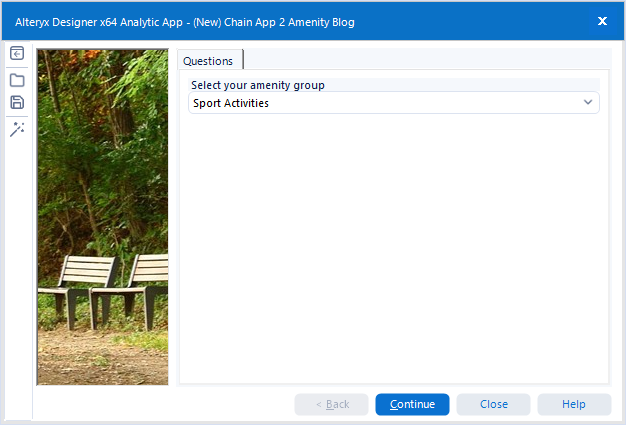The image size is (626, 425).
Task: Open the Sport Activities combo box
Action: [394, 103]
